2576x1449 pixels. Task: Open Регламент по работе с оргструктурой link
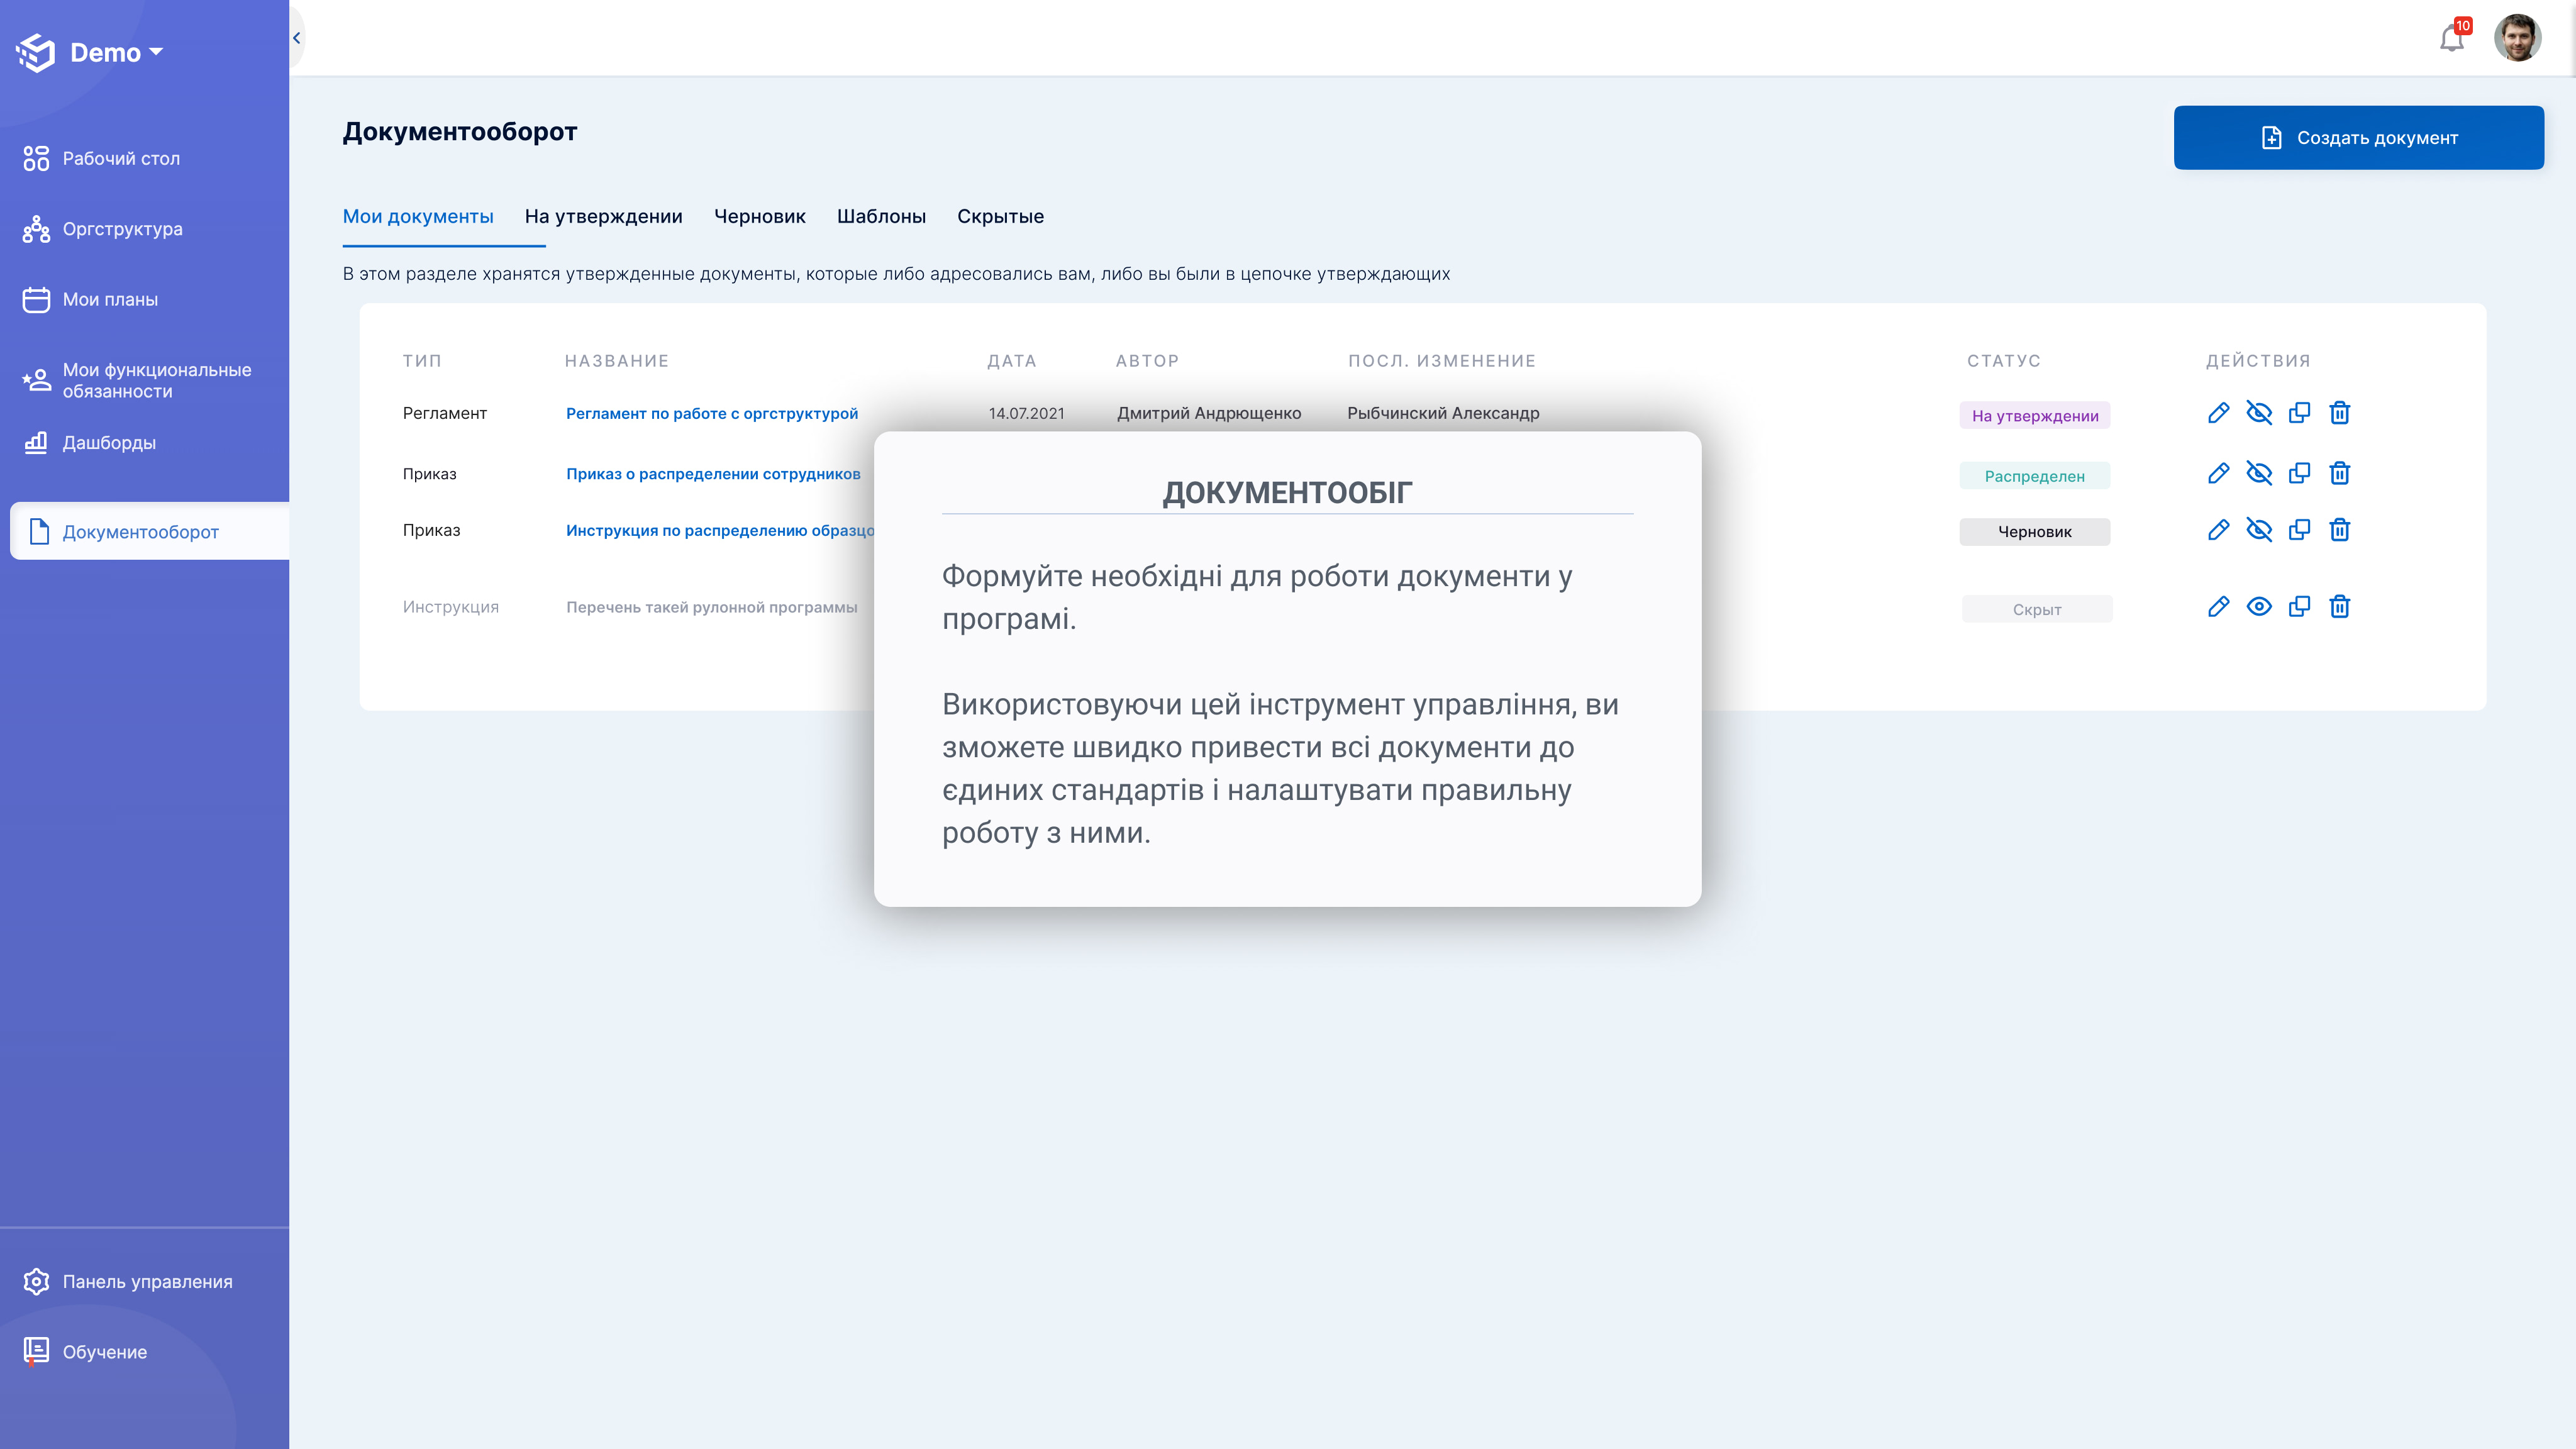click(712, 413)
